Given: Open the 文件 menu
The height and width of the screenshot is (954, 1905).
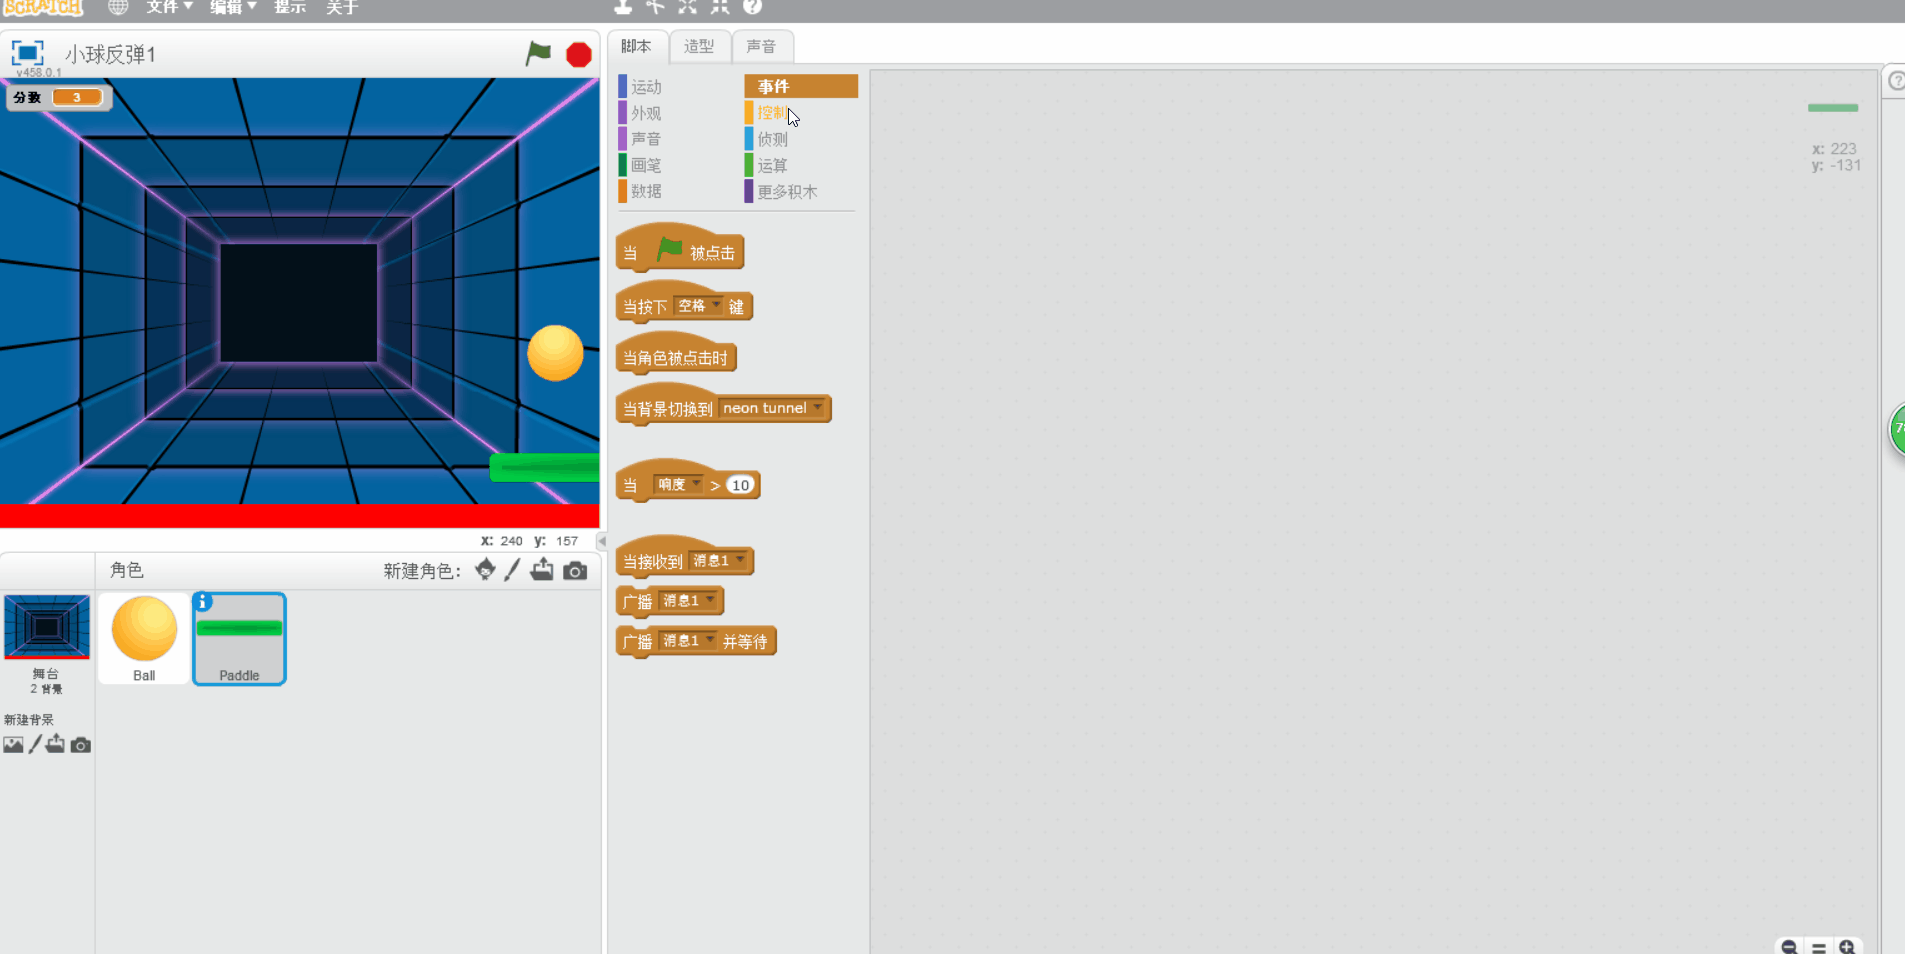Looking at the screenshot, I should tap(169, 7).
